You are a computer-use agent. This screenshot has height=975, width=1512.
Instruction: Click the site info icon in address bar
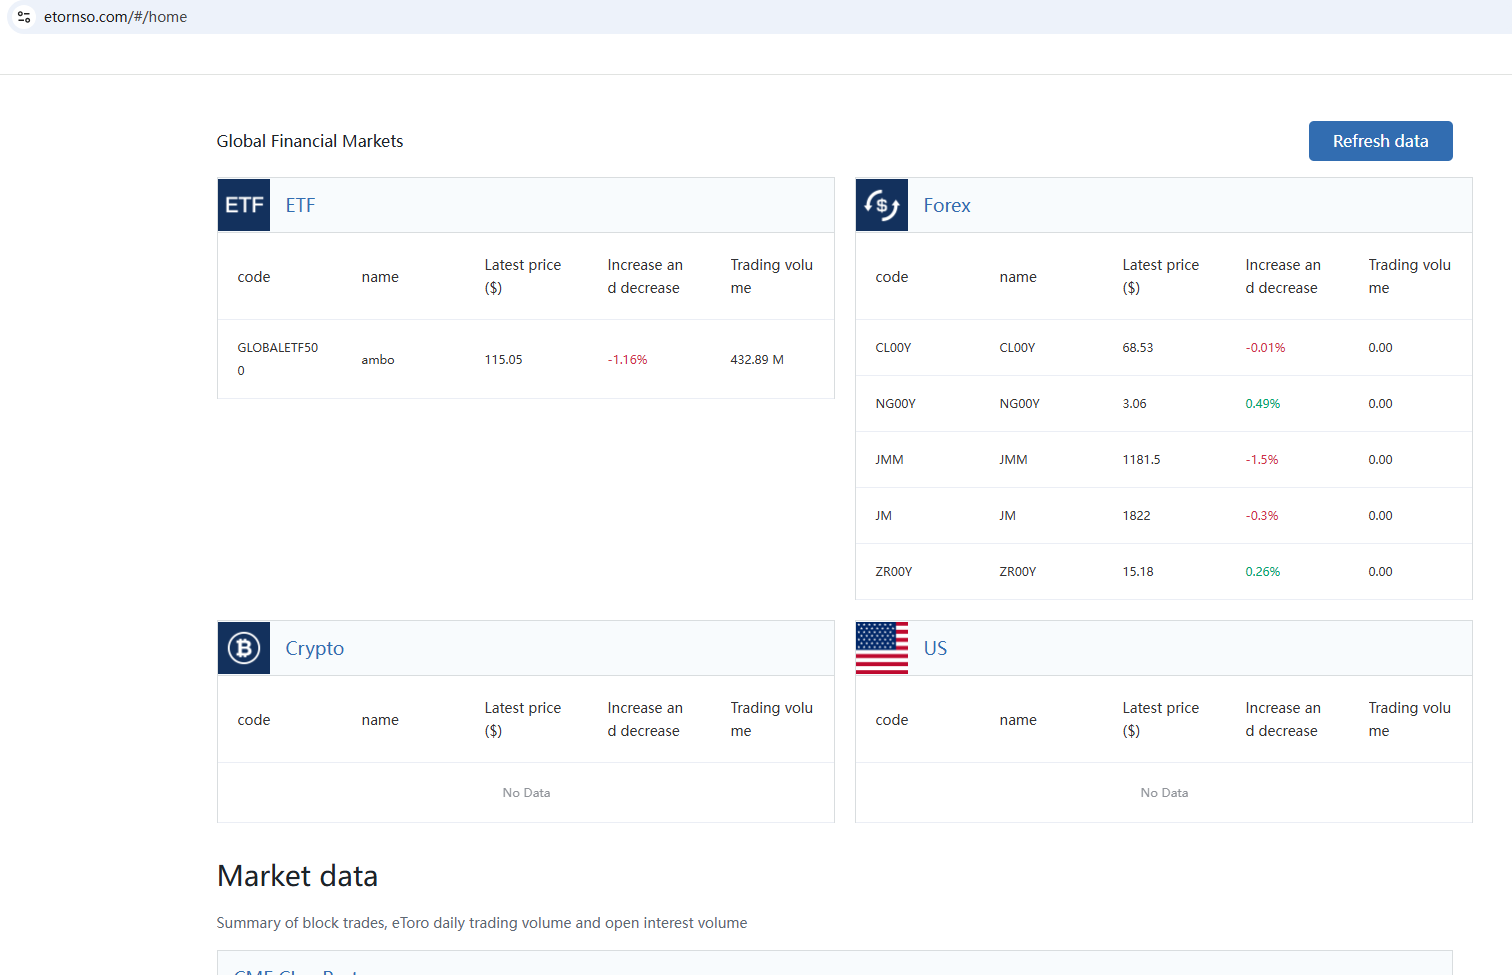point(24,17)
